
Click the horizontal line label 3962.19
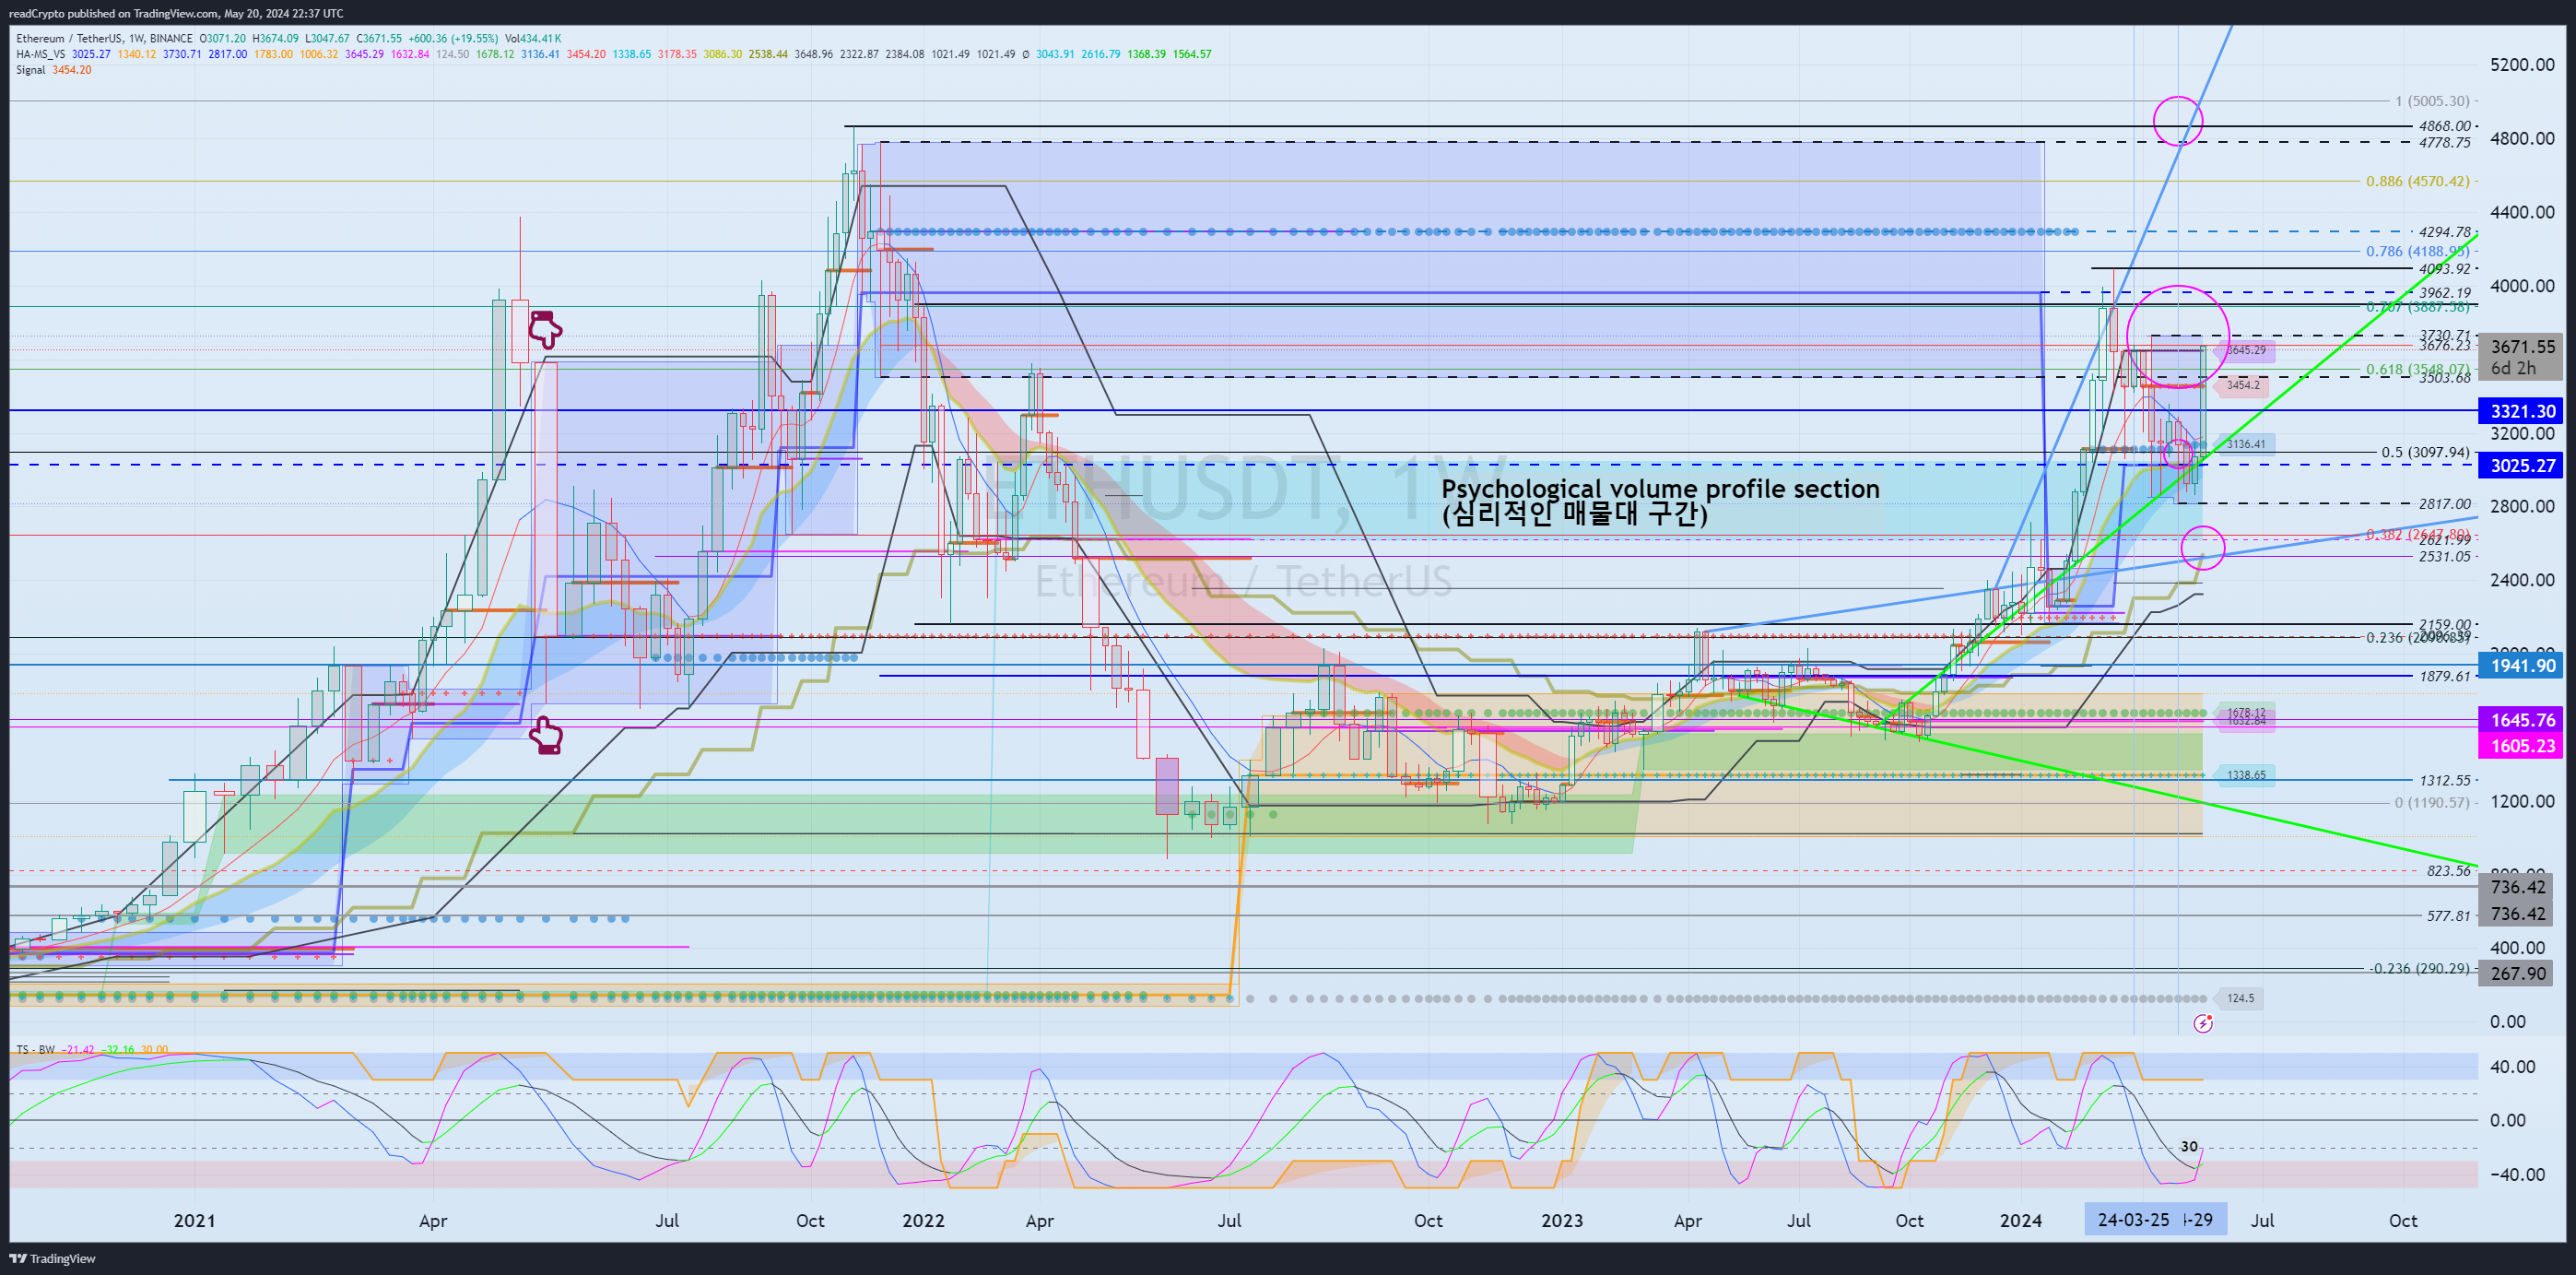click(x=2445, y=293)
